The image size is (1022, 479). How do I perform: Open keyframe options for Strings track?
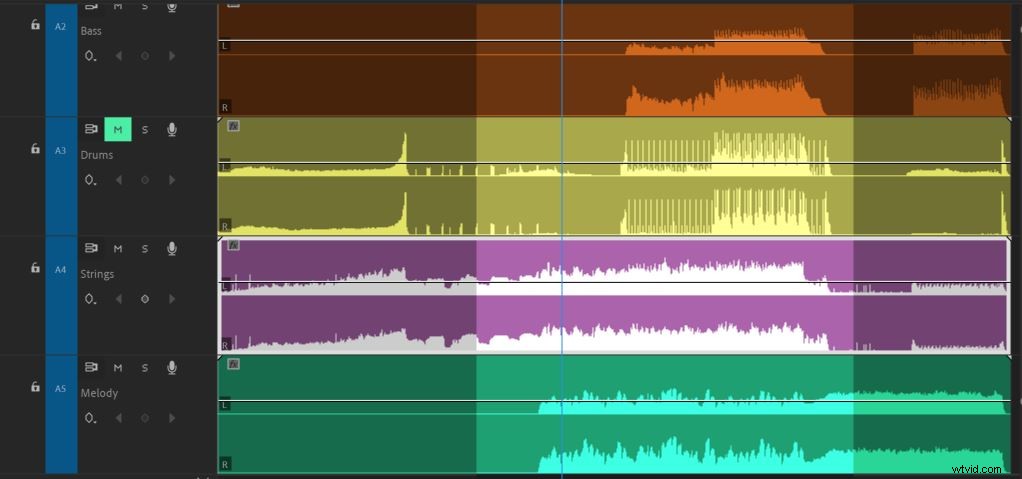pos(91,299)
